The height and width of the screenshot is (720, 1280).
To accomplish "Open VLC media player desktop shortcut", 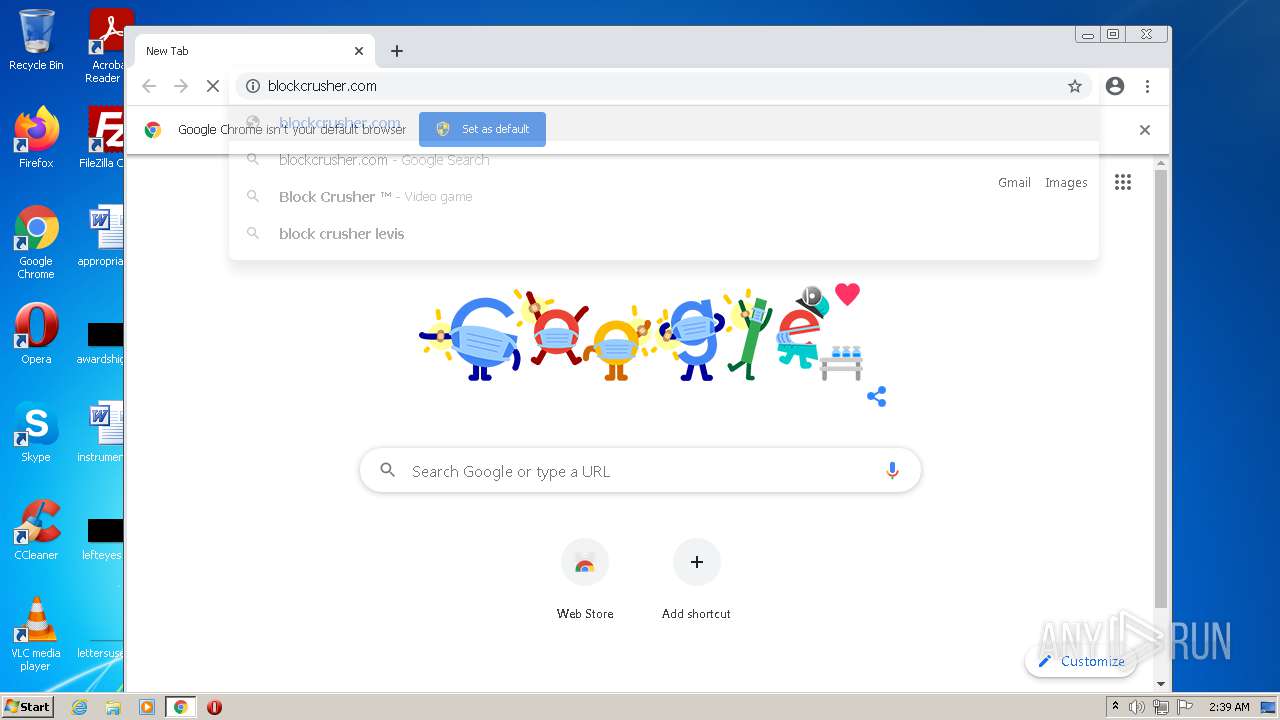I will click(x=36, y=634).
